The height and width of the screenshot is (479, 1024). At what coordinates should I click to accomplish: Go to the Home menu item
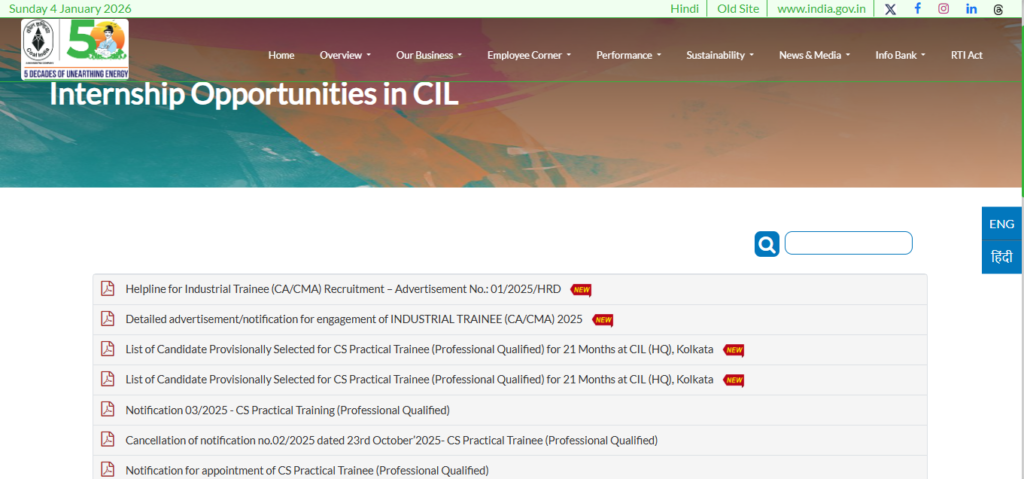(281, 55)
